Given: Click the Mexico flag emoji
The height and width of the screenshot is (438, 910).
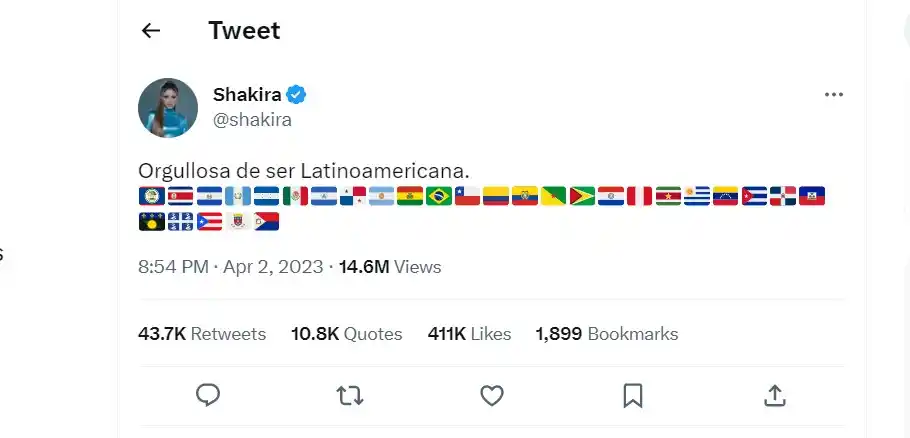Looking at the screenshot, I should 295,196.
